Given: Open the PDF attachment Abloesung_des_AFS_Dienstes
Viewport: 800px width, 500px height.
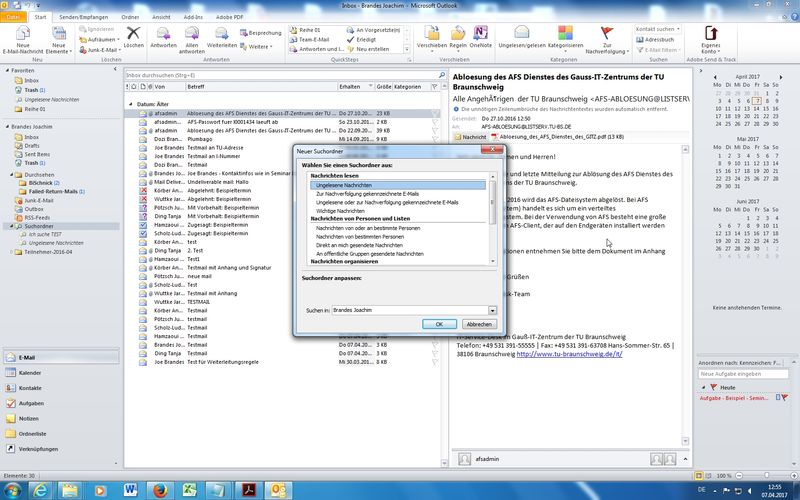Looking at the screenshot, I should pos(557,137).
